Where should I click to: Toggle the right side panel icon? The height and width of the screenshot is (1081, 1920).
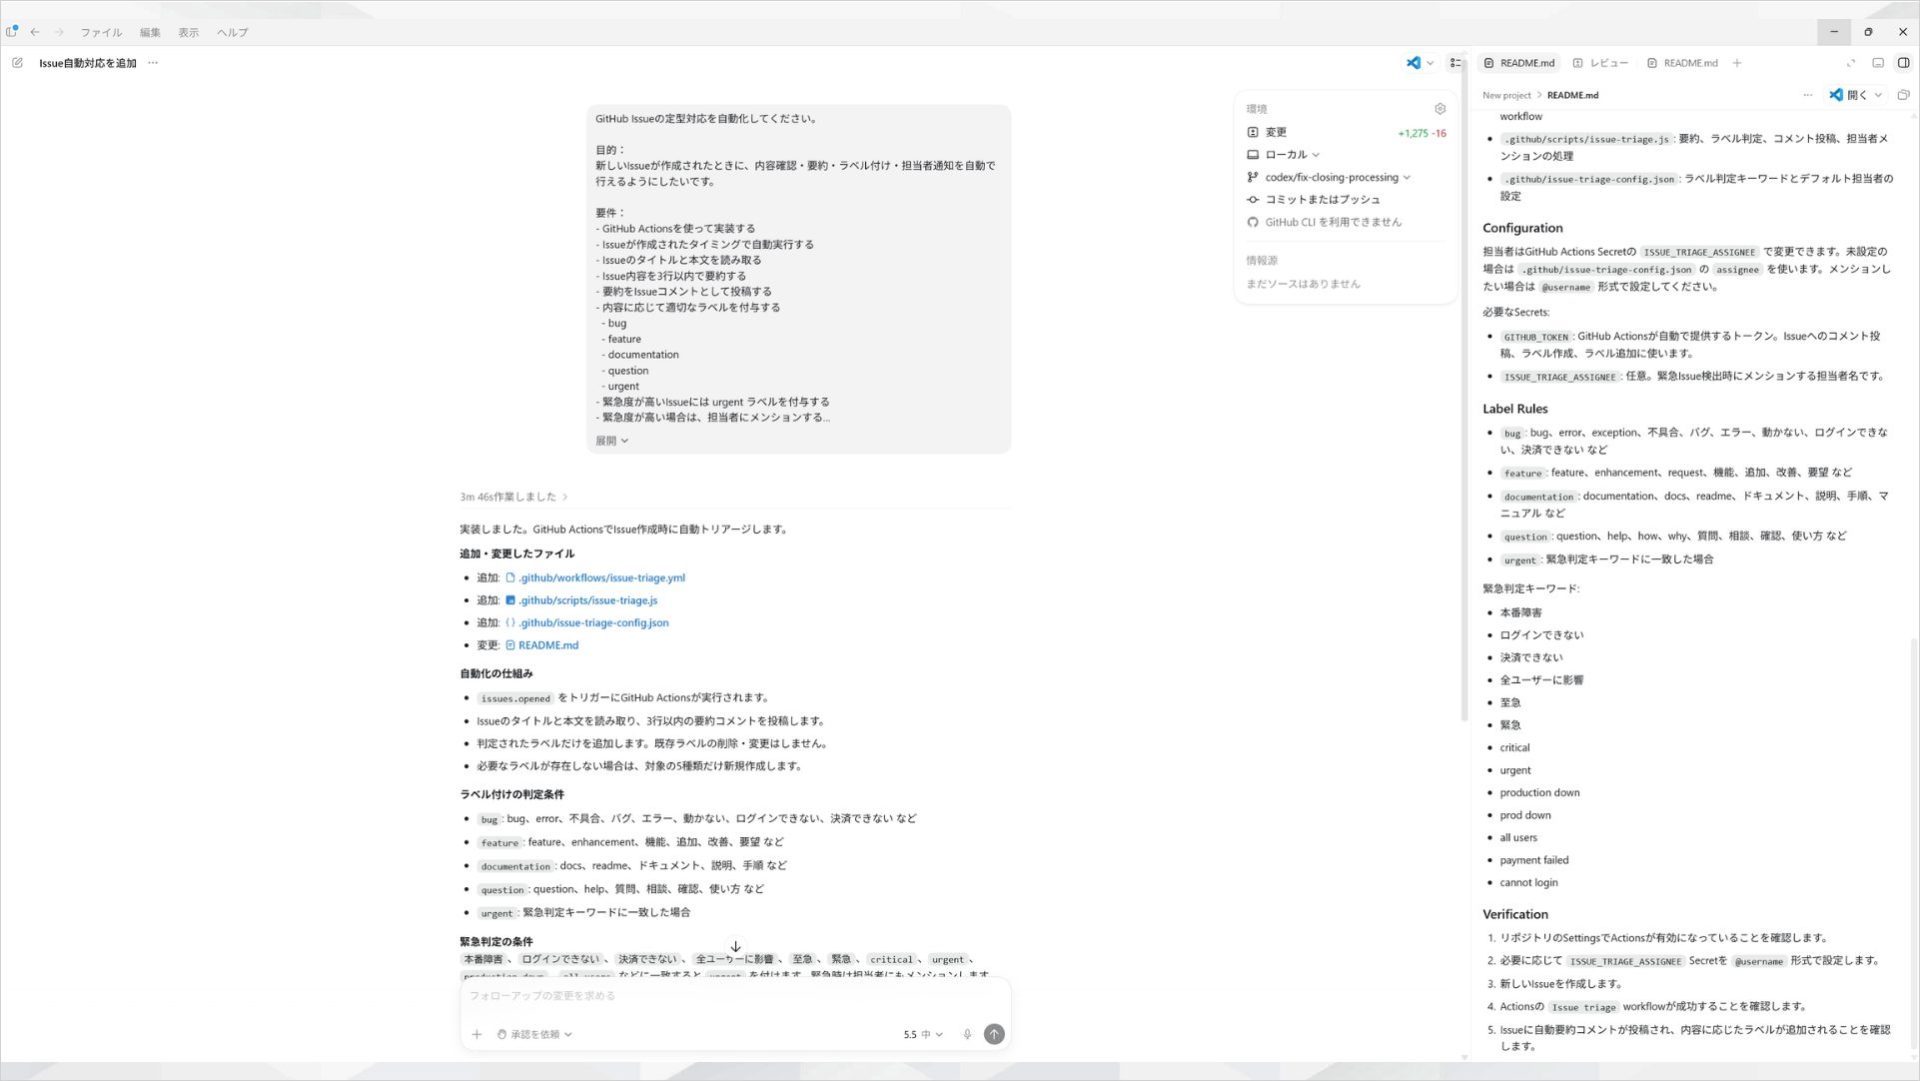(x=1903, y=63)
